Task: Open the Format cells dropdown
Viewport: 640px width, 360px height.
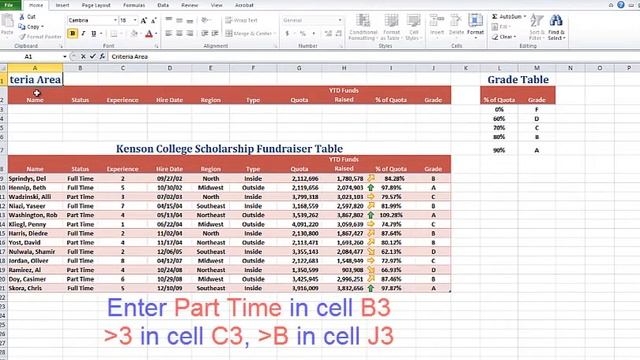Action: pos(476,27)
